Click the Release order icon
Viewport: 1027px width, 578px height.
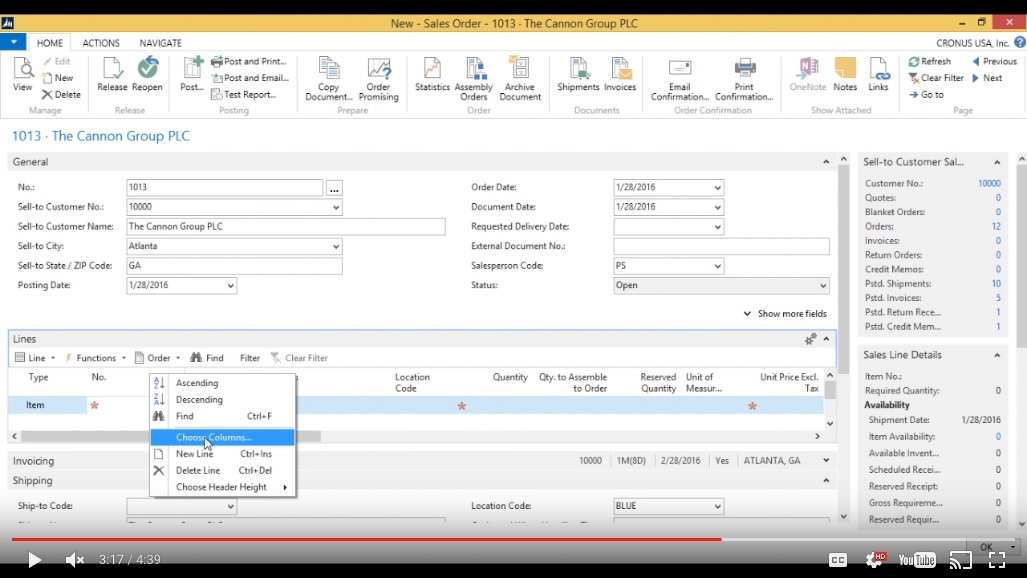[112, 74]
